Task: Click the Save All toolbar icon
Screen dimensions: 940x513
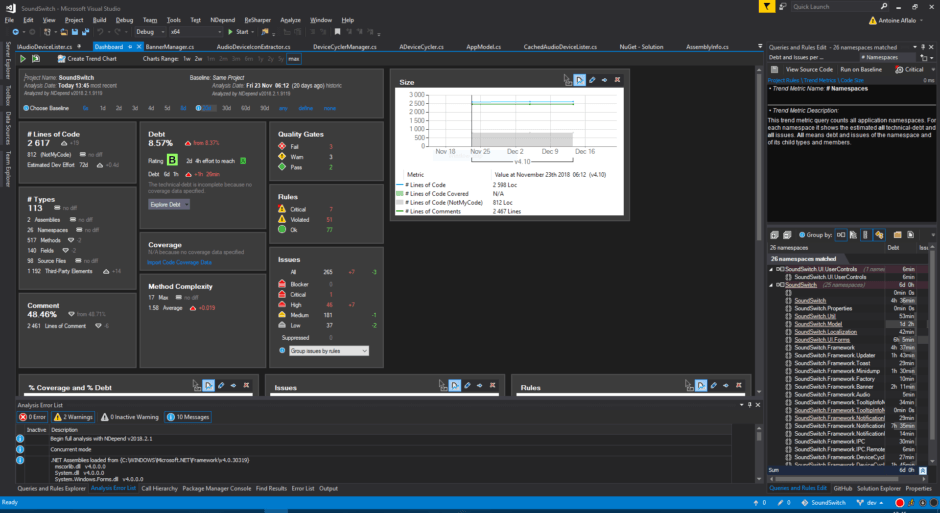Action: [85, 32]
